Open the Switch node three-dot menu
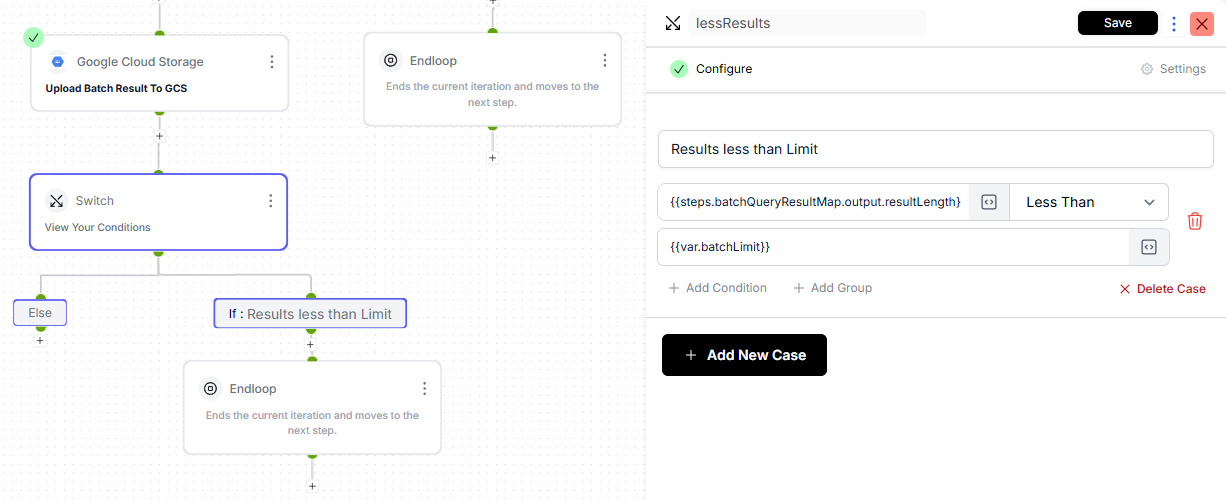 [x=270, y=201]
